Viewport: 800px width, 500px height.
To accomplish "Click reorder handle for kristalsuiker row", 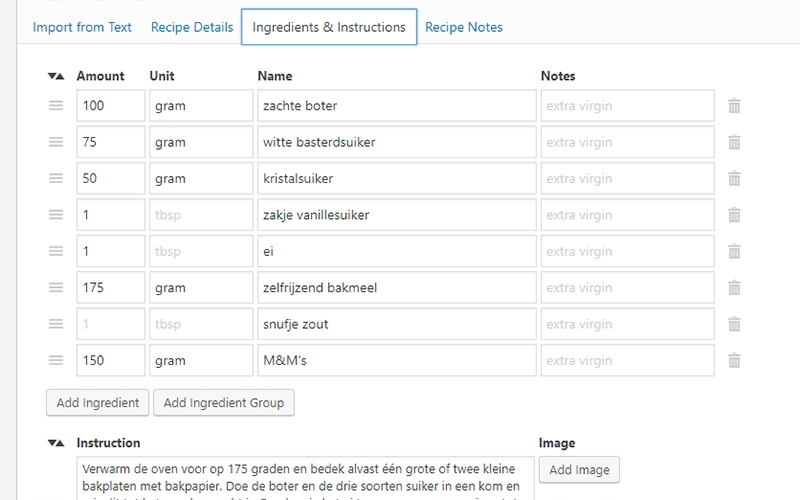I will pyautogui.click(x=56, y=179).
